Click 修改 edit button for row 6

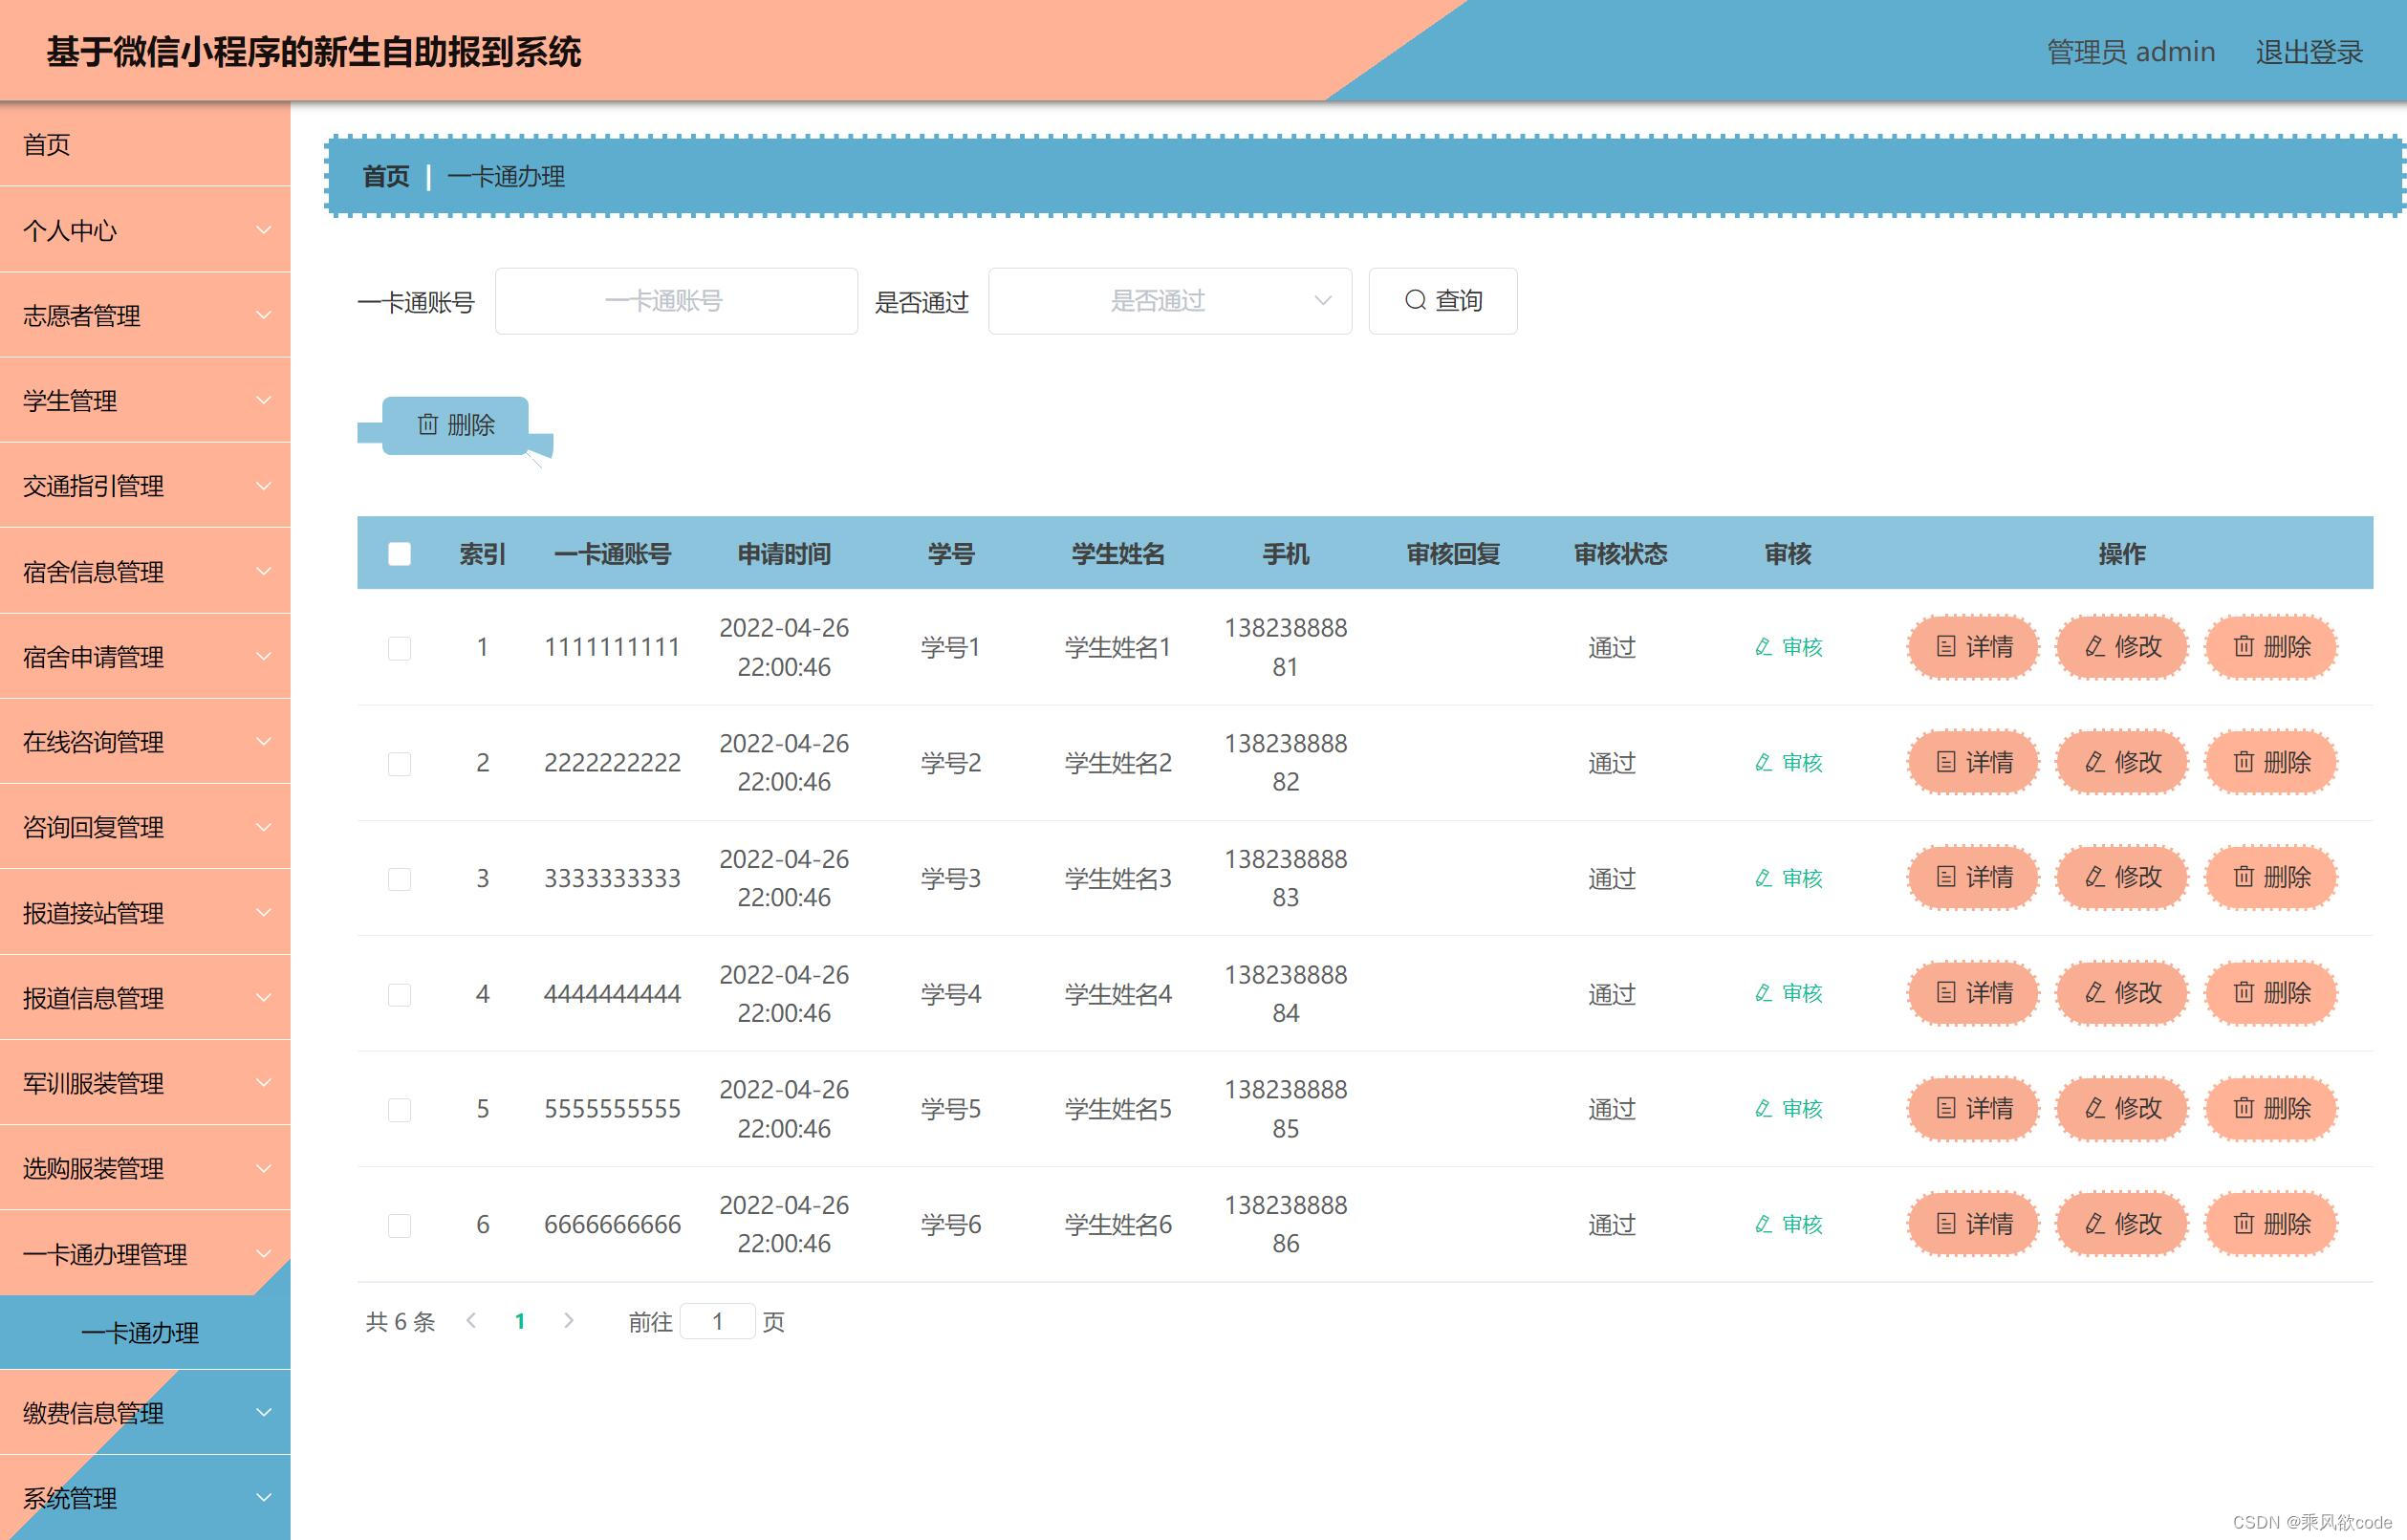(x=2122, y=1224)
